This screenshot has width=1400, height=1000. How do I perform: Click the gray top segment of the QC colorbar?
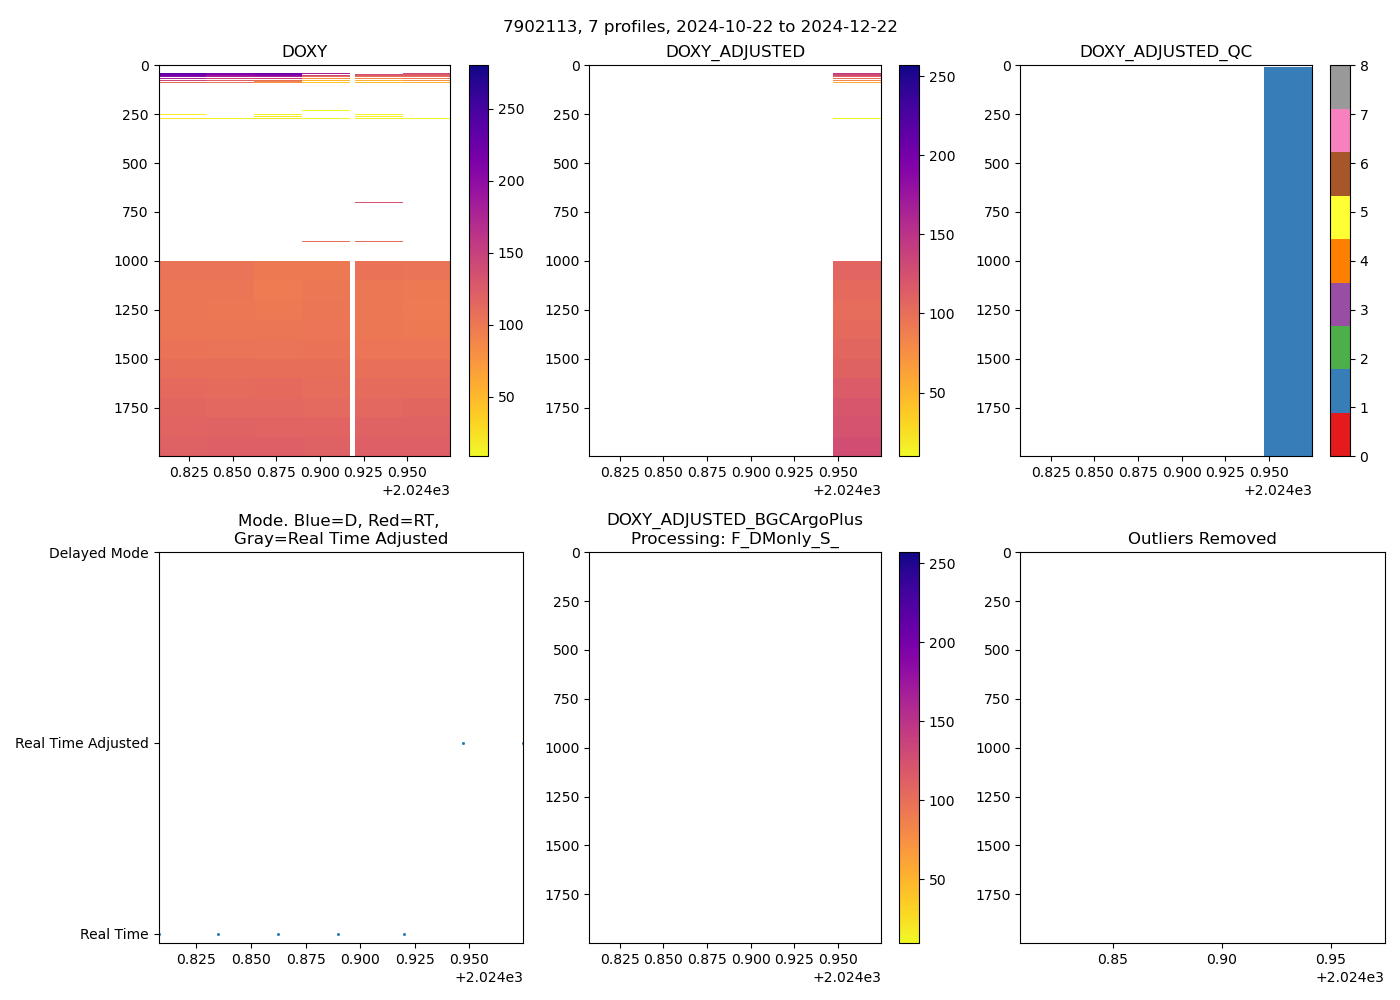tap(1340, 87)
